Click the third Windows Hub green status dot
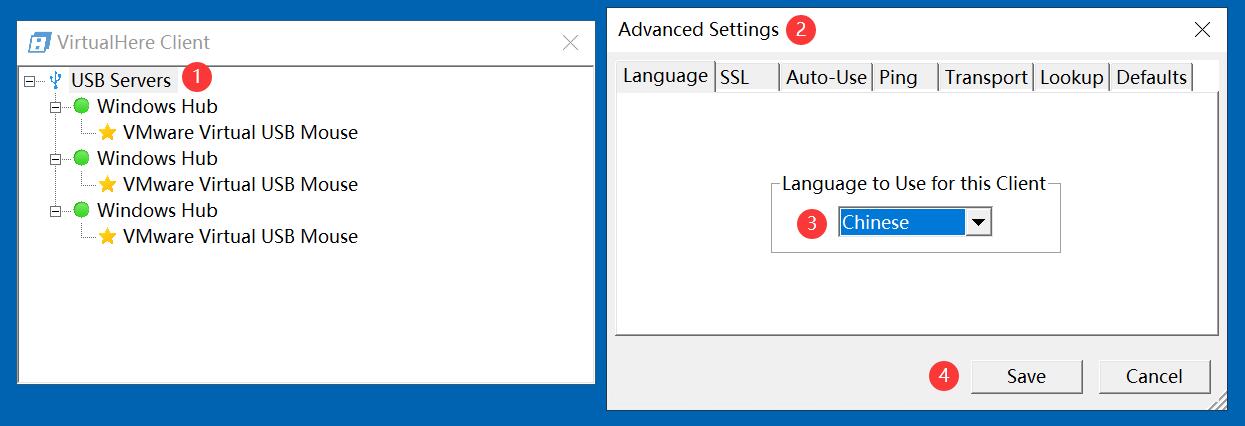This screenshot has width=1245, height=426. (x=81, y=210)
